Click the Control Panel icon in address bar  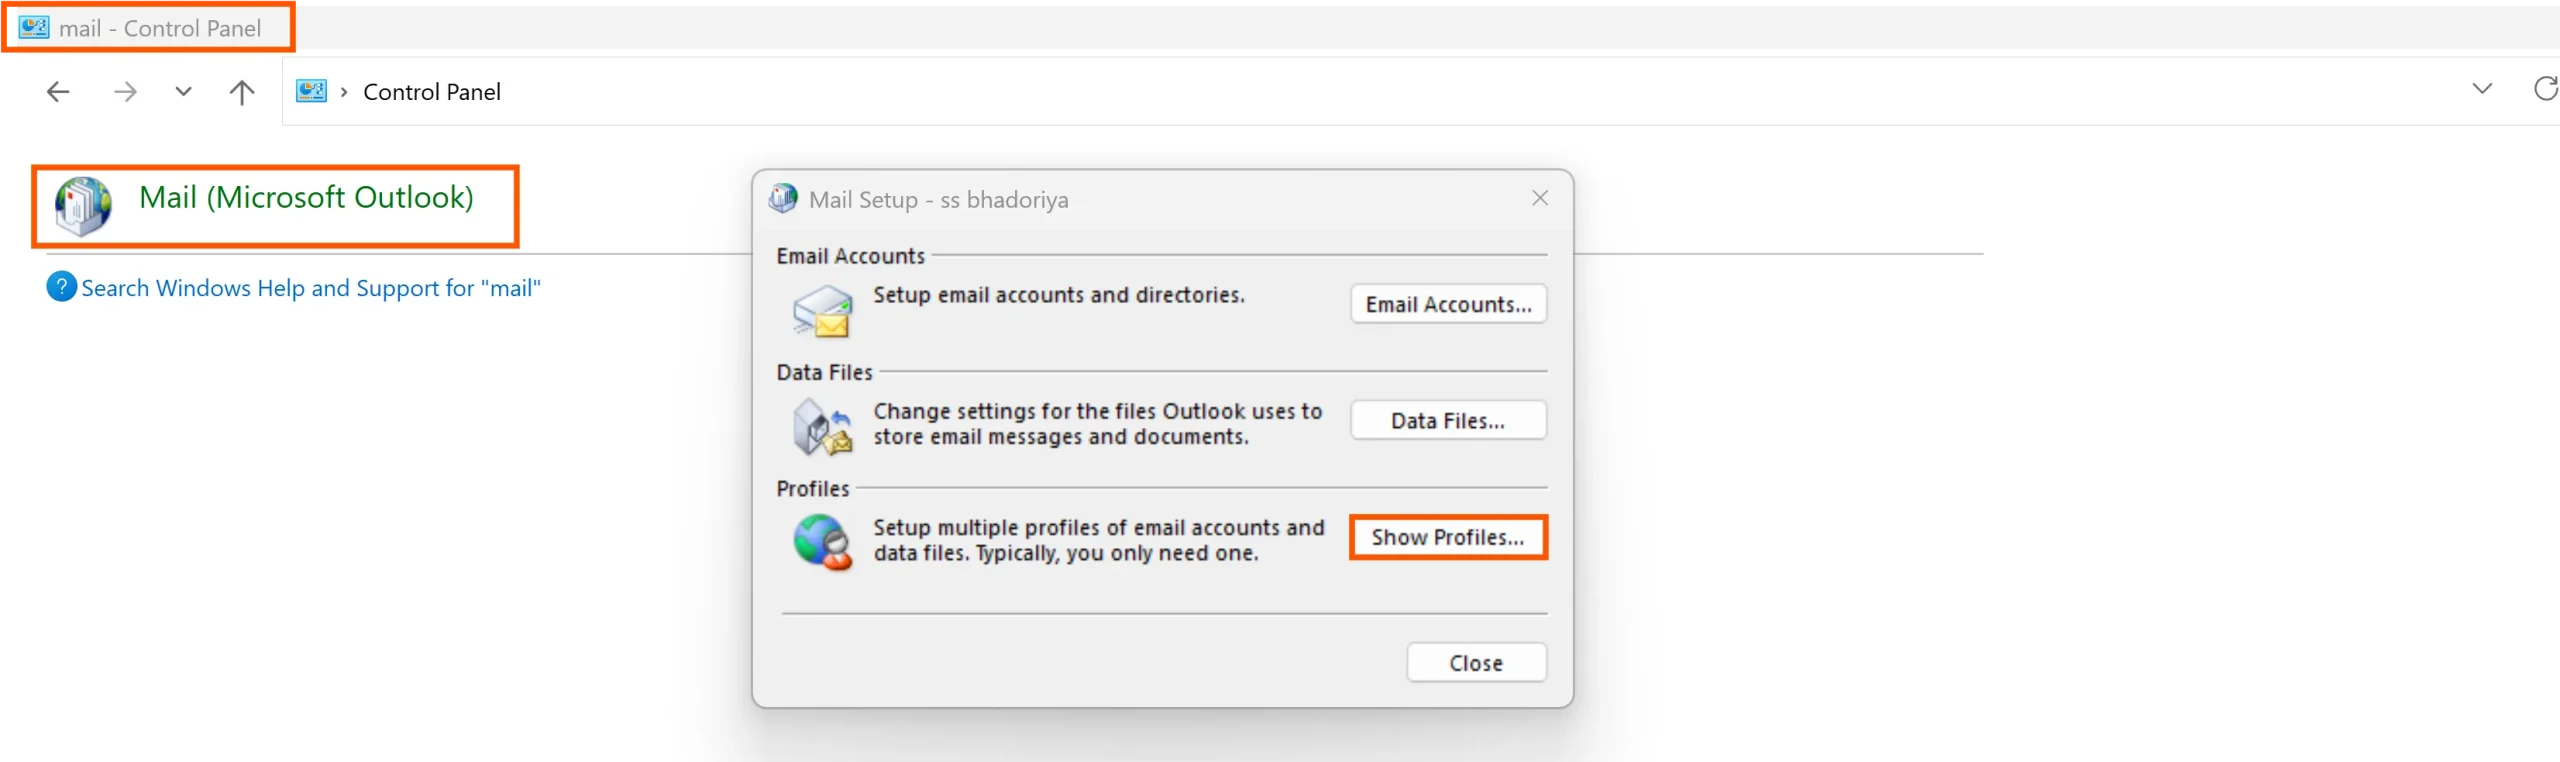(x=312, y=91)
